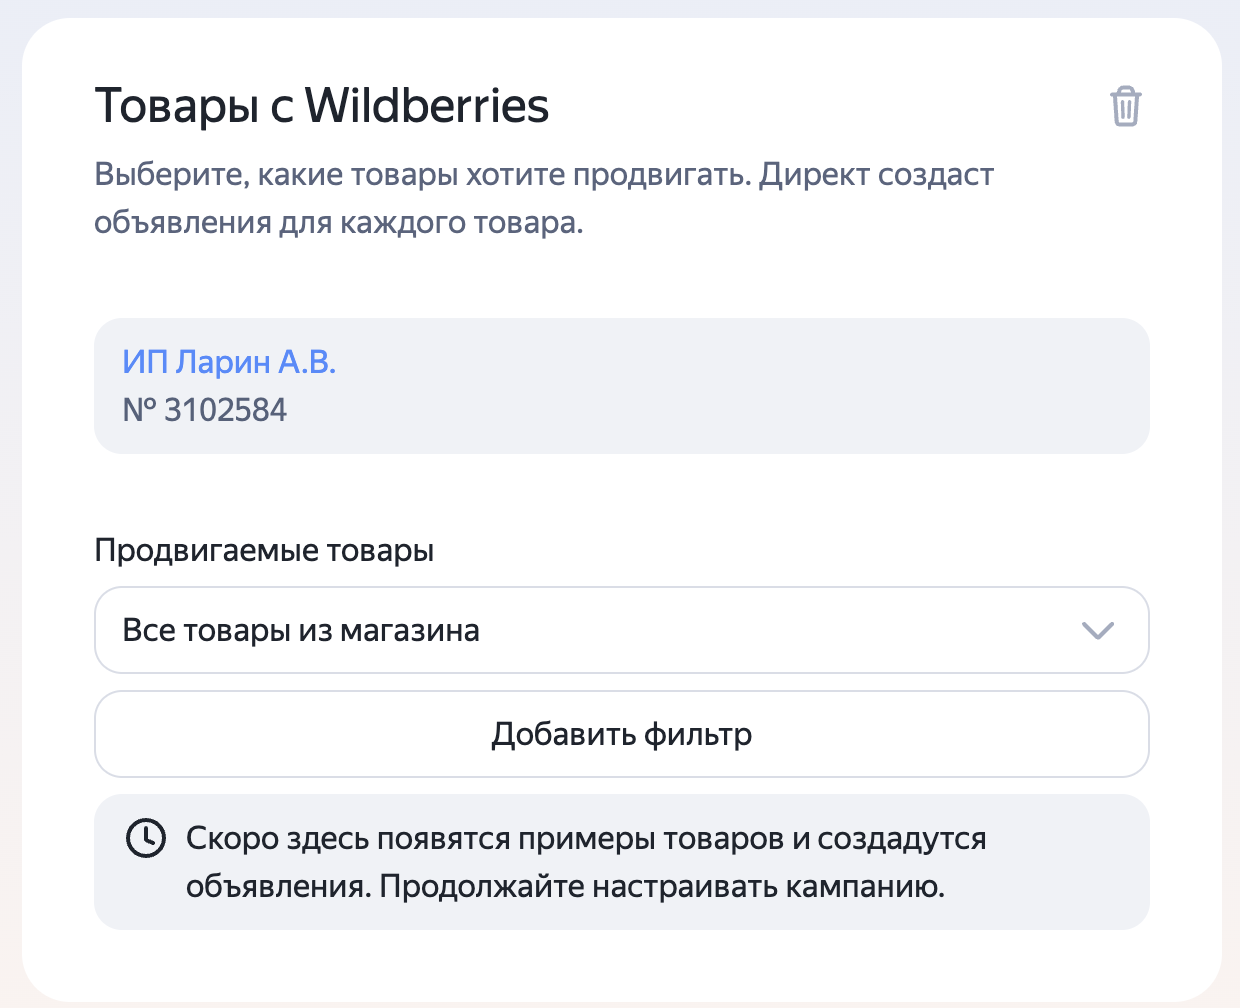
Task: Expand the promoted products chevron arrow
Action: (x=1097, y=630)
